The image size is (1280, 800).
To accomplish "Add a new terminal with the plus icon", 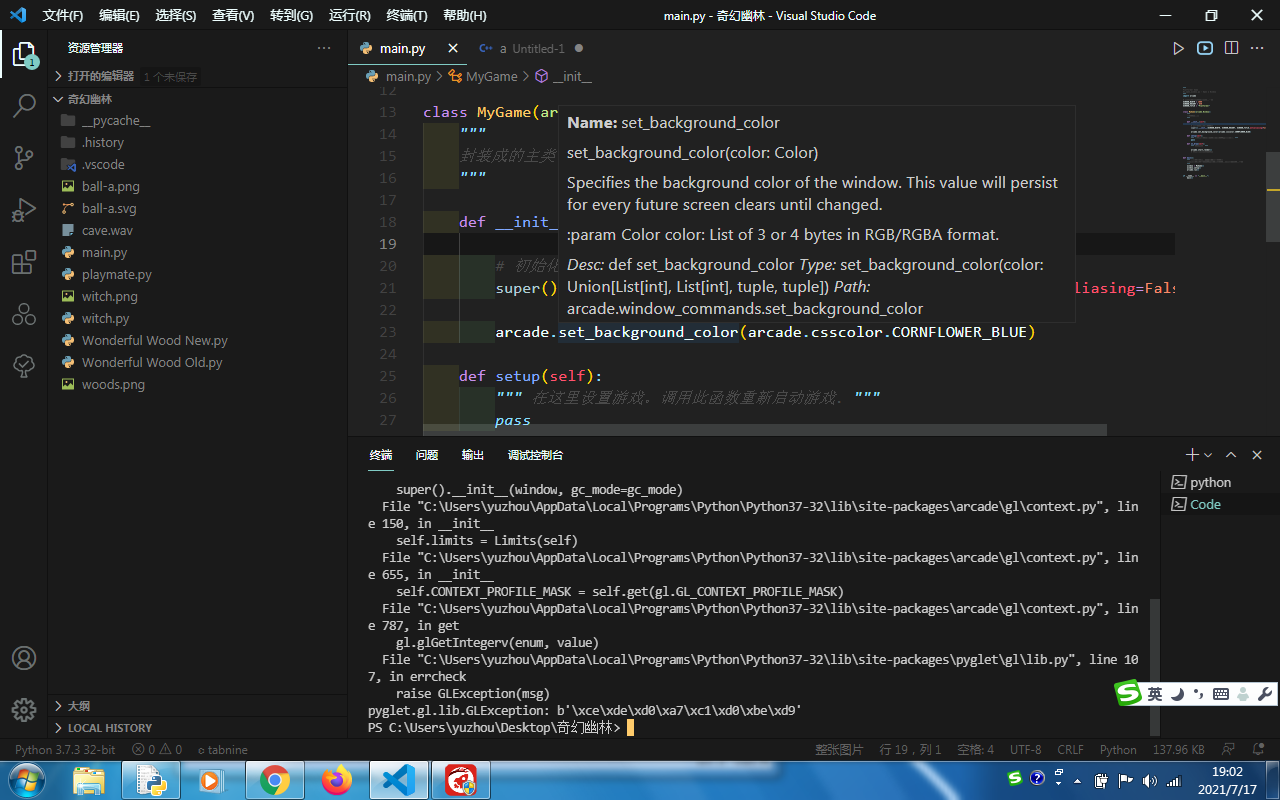I will pos(1191,454).
